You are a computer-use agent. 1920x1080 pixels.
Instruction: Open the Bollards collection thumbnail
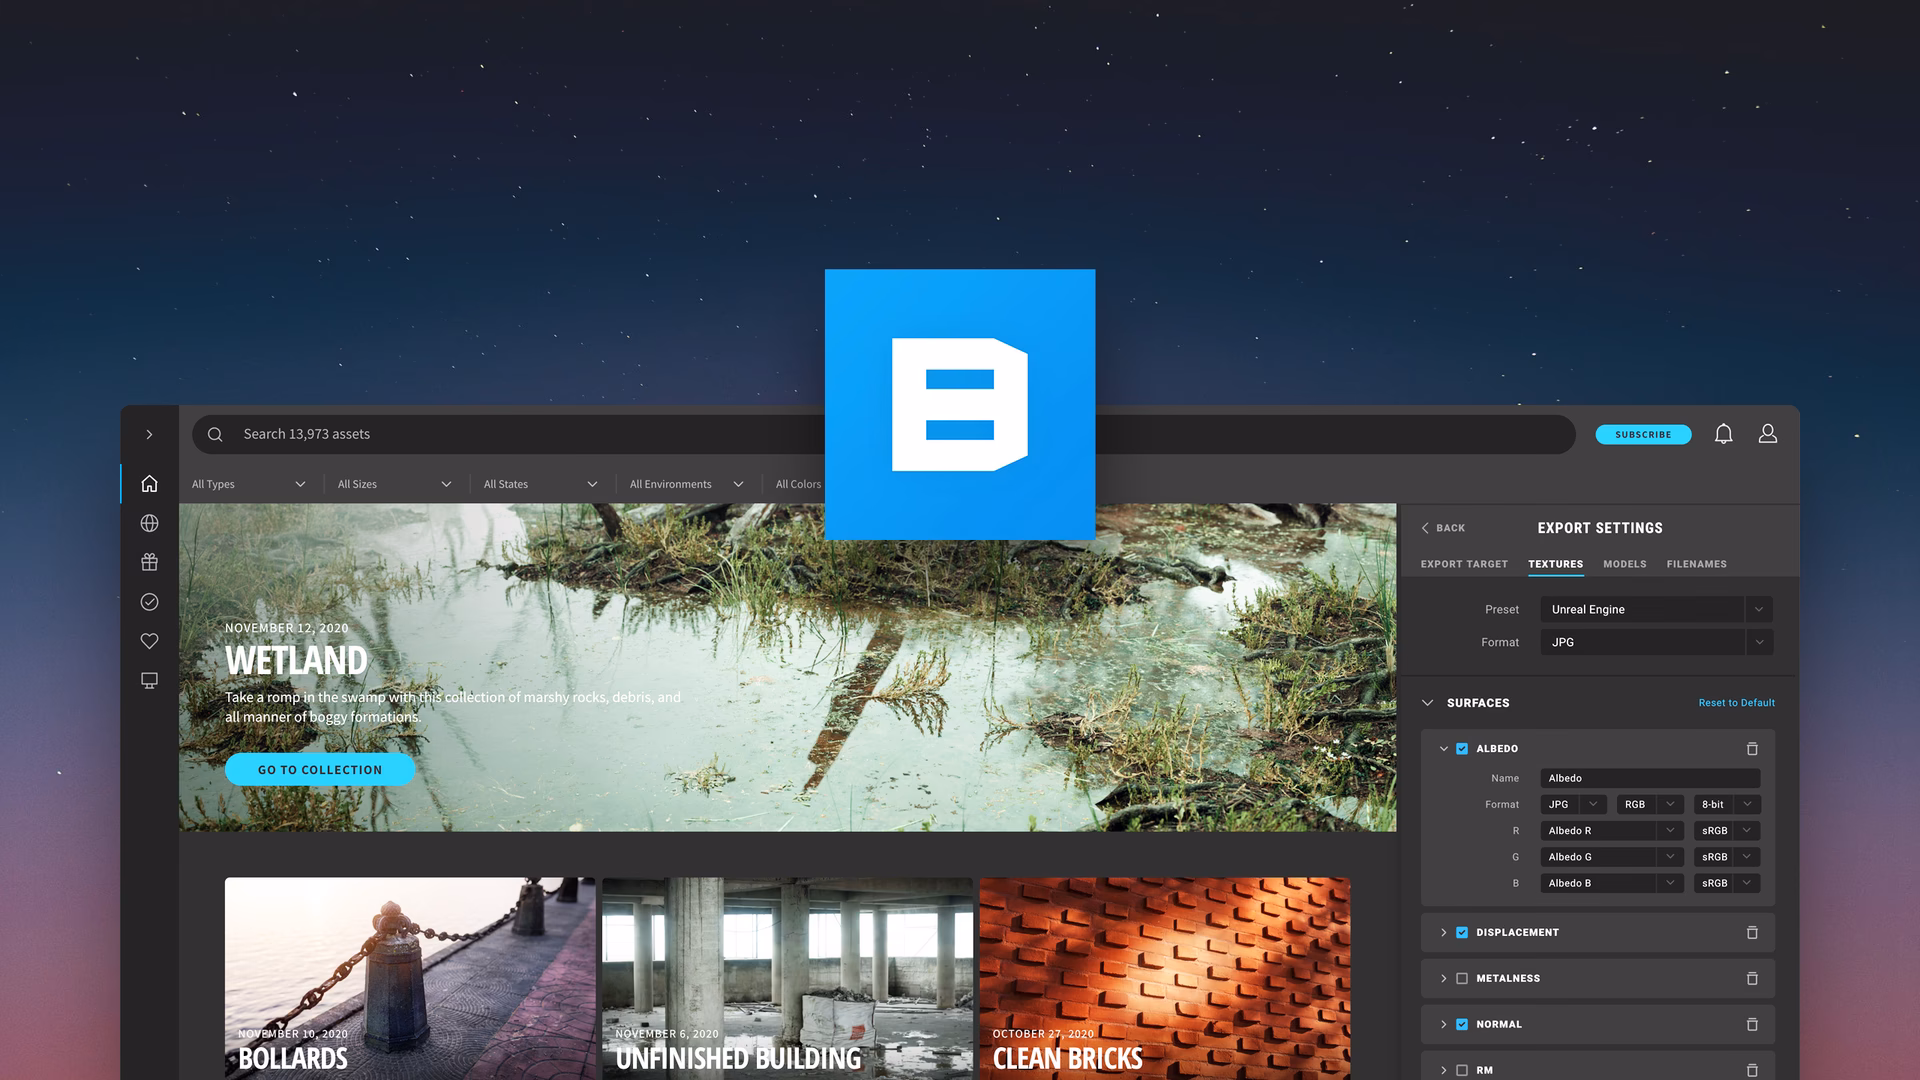tap(410, 978)
